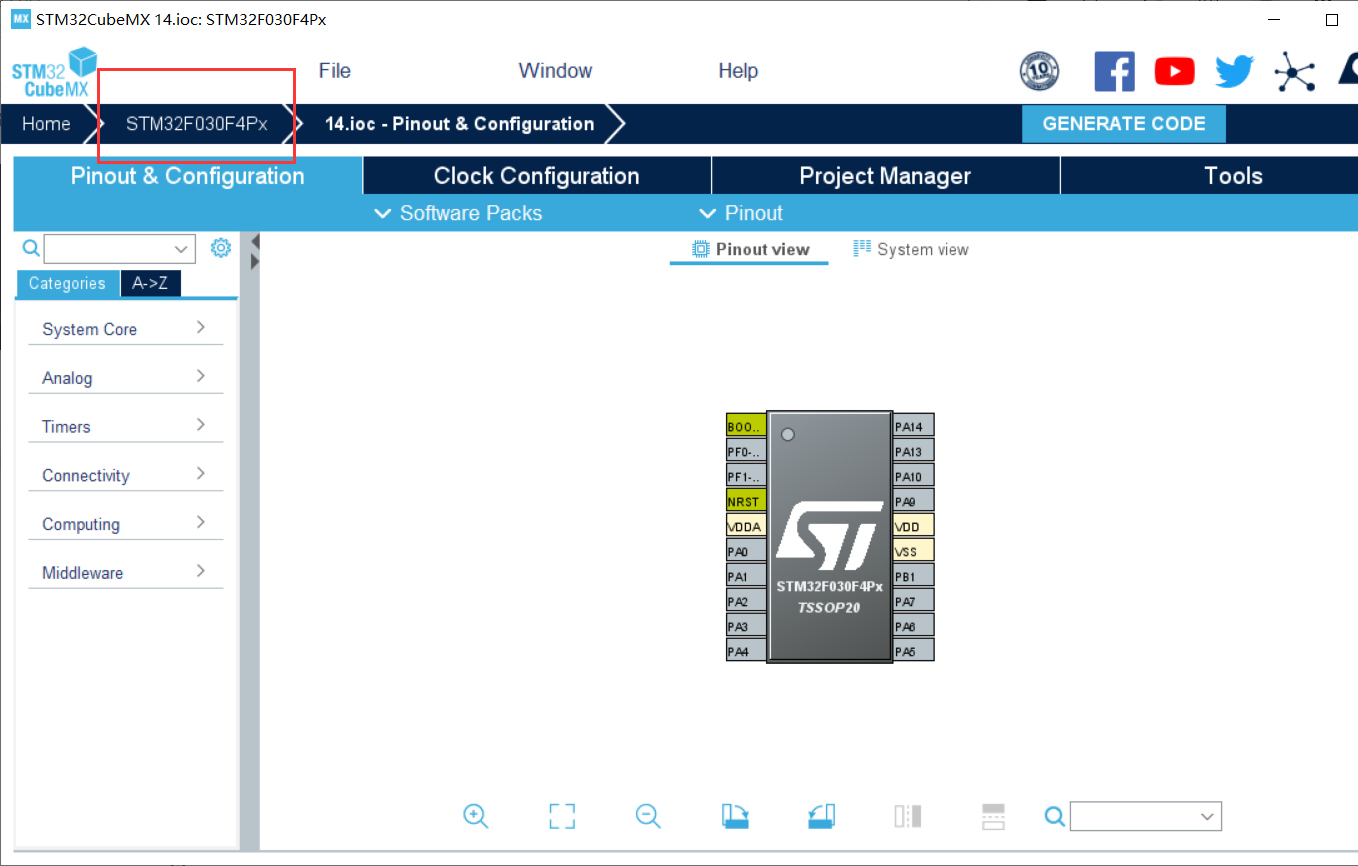Click the 10 years anniversary badge icon

click(x=1039, y=71)
